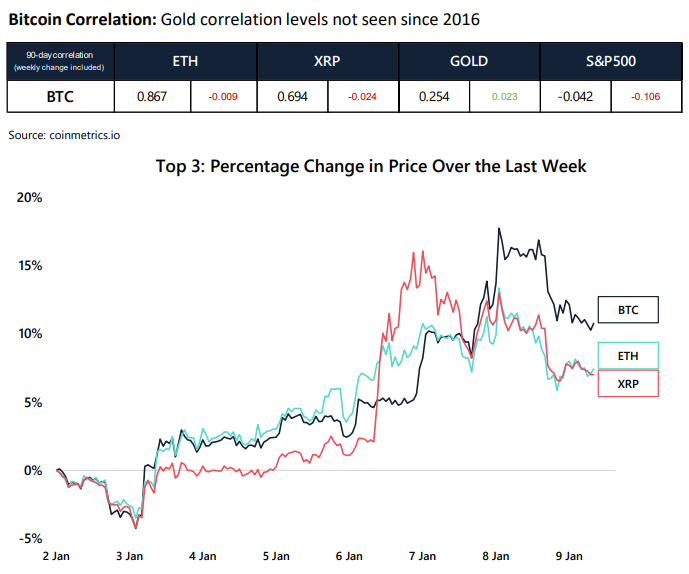
Task: Click the 90-day correlation header cell
Action: [x=60, y=62]
